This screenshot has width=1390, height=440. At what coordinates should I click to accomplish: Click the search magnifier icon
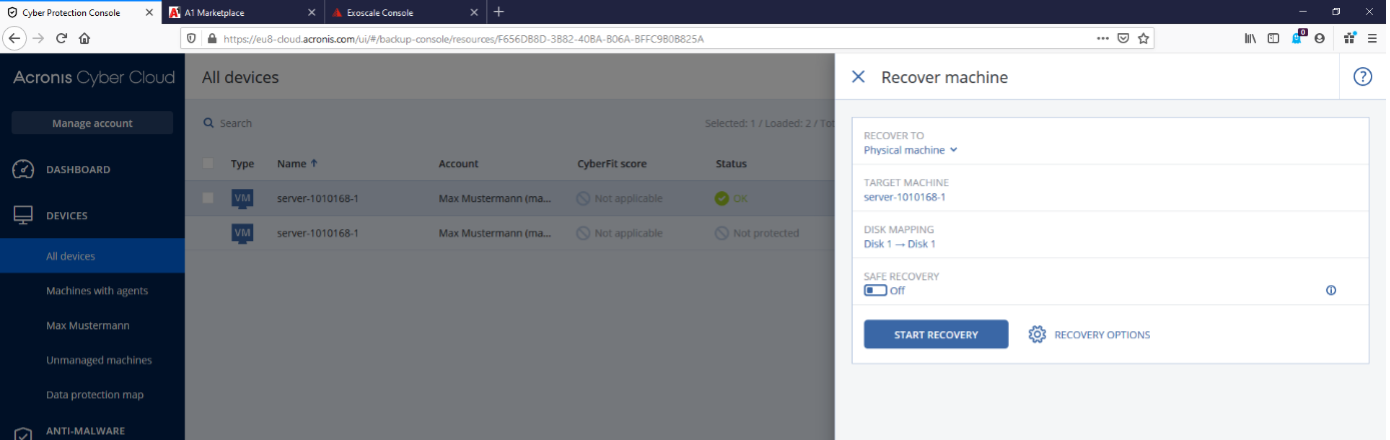[209, 123]
